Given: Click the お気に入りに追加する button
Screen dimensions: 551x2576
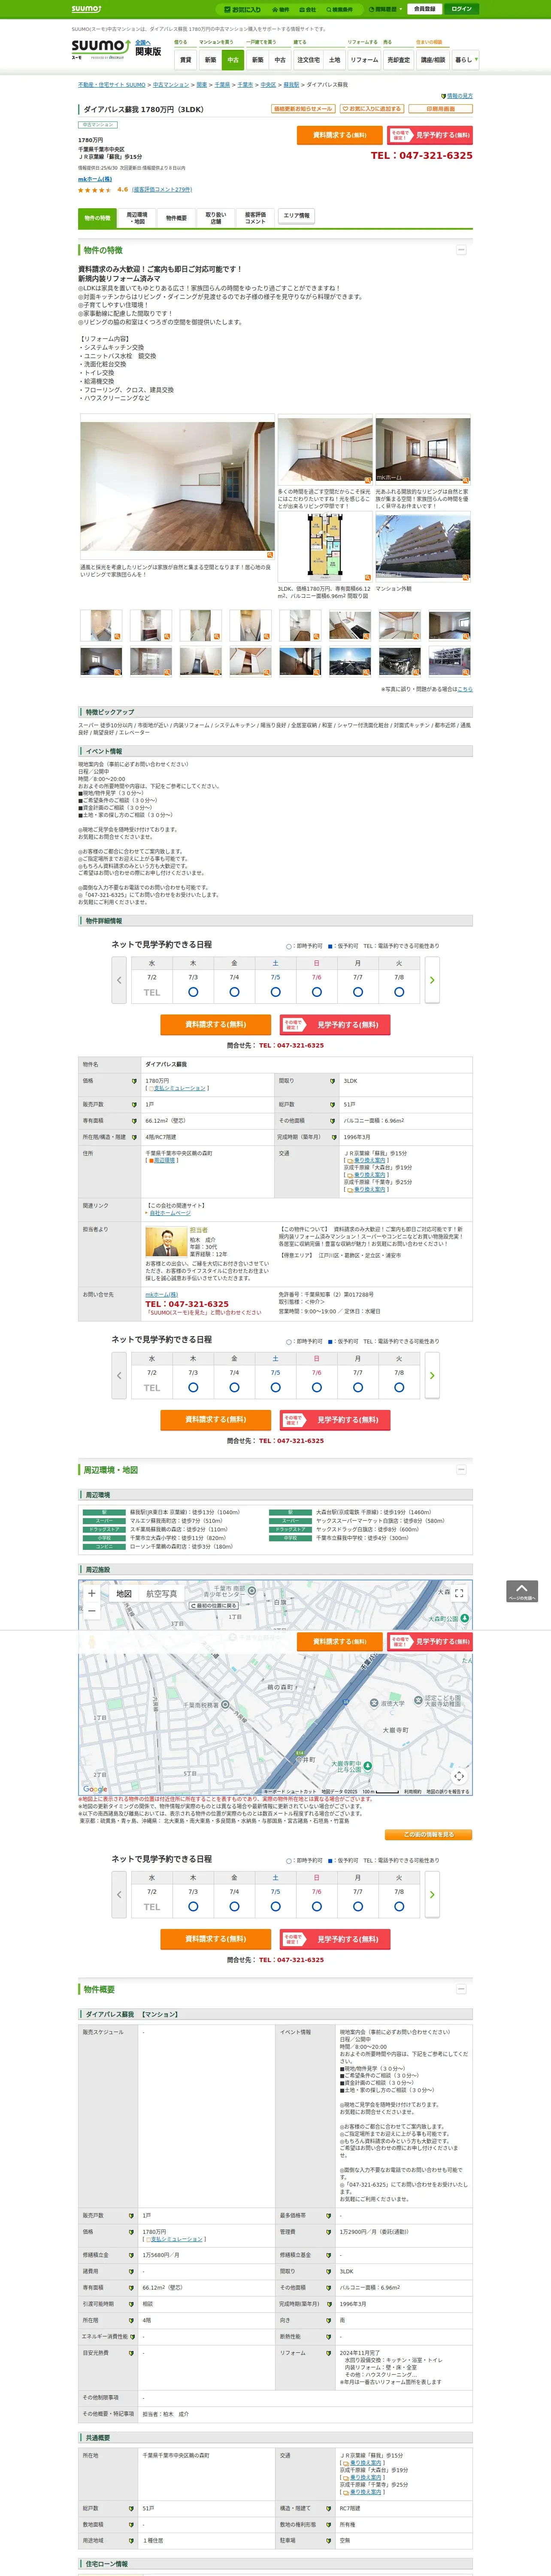Looking at the screenshot, I should 371,109.
